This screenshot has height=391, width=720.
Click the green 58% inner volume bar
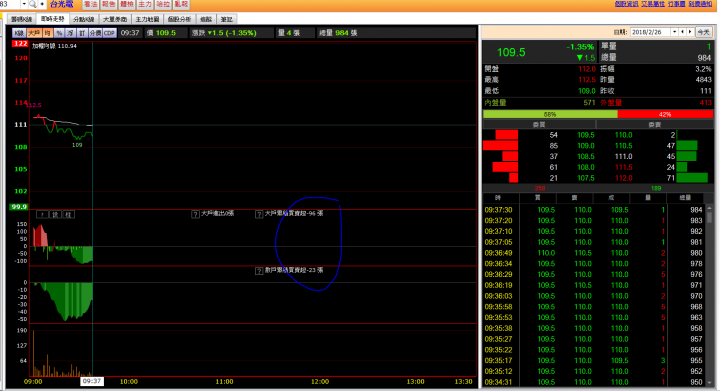point(550,114)
